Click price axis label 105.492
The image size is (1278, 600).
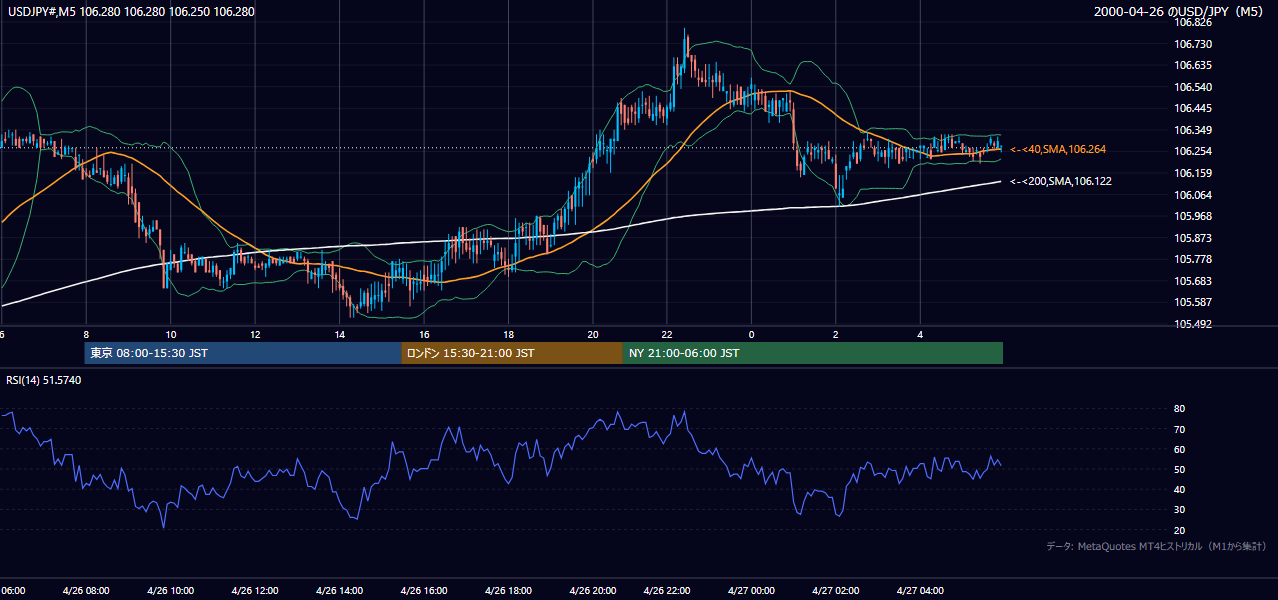pos(1194,324)
